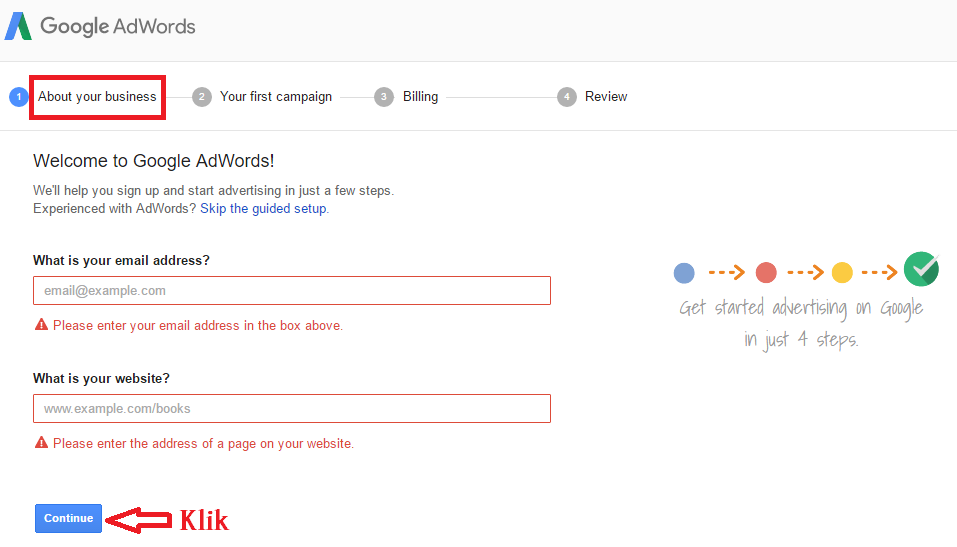Image resolution: width=957 pixels, height=547 pixels.
Task: Open the Billing step
Action: 420,97
